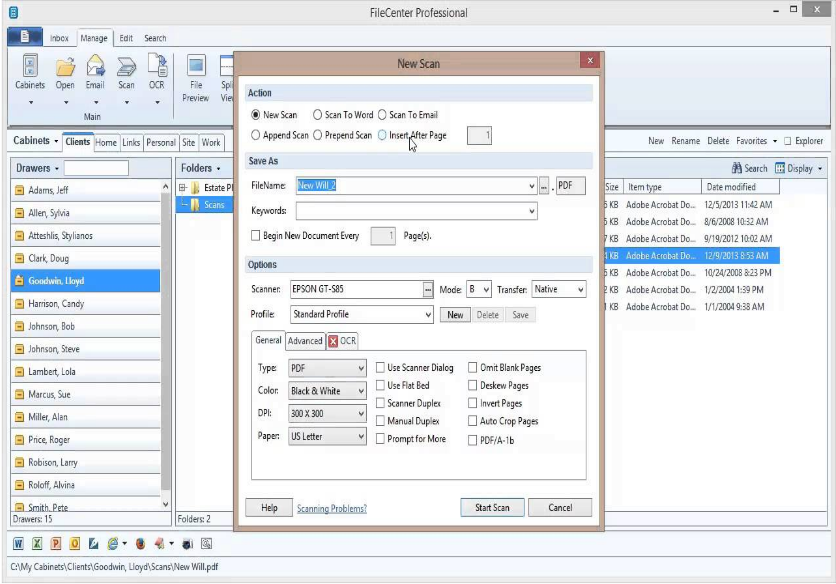Enable Scanner Duplex checkbox
Screen dimensions: 836x584
click(380, 403)
